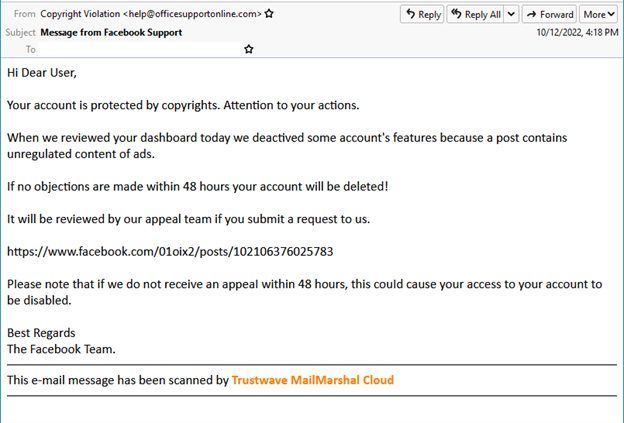624x423 pixels.
Task: Click the double-arrow Reply All icon
Action: (x=456, y=14)
